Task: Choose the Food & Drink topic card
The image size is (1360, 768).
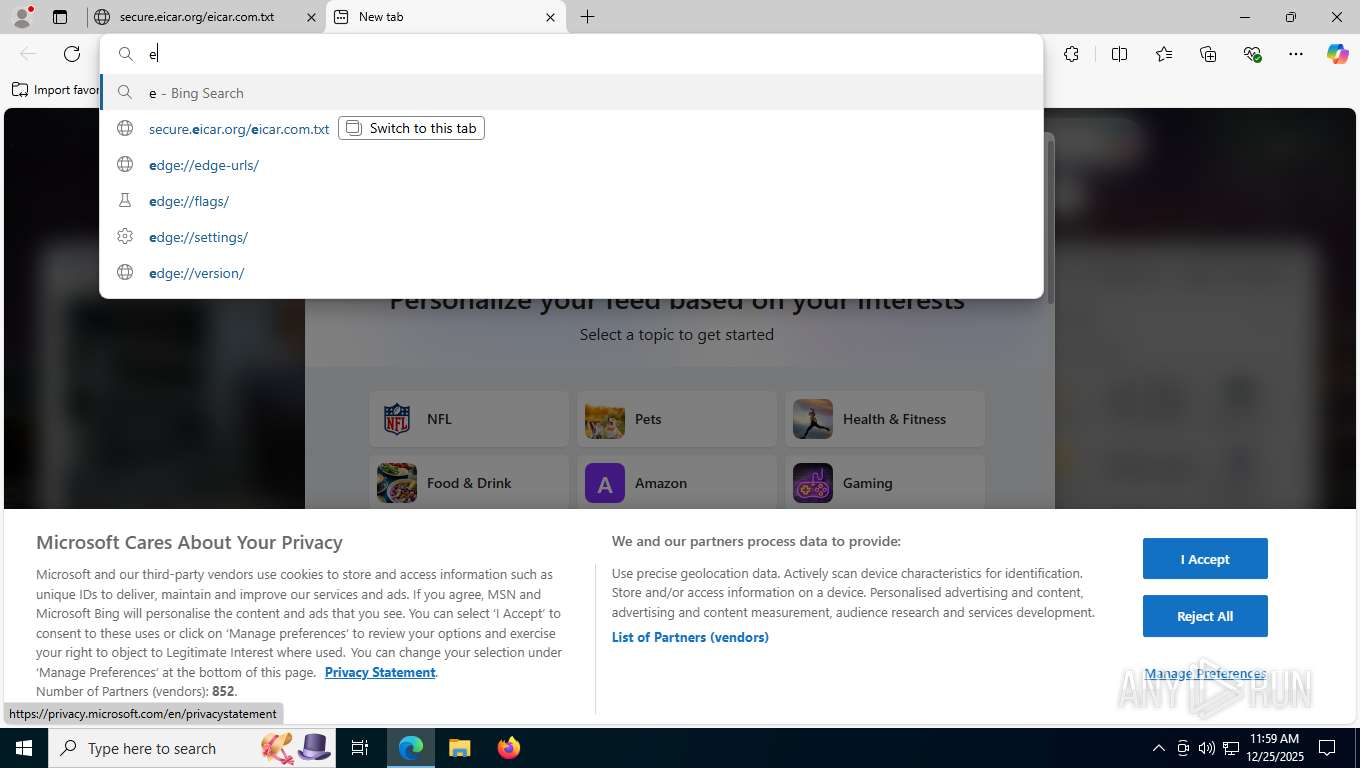Action: pyautogui.click(x=469, y=483)
